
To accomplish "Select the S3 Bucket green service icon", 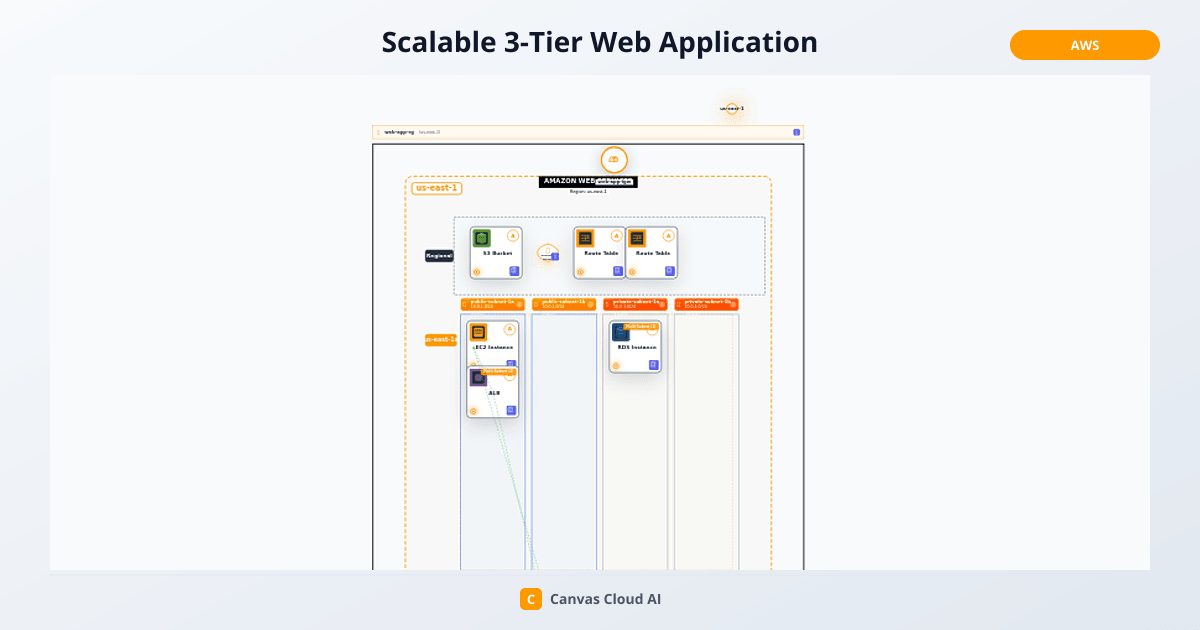I will pyautogui.click(x=482, y=238).
